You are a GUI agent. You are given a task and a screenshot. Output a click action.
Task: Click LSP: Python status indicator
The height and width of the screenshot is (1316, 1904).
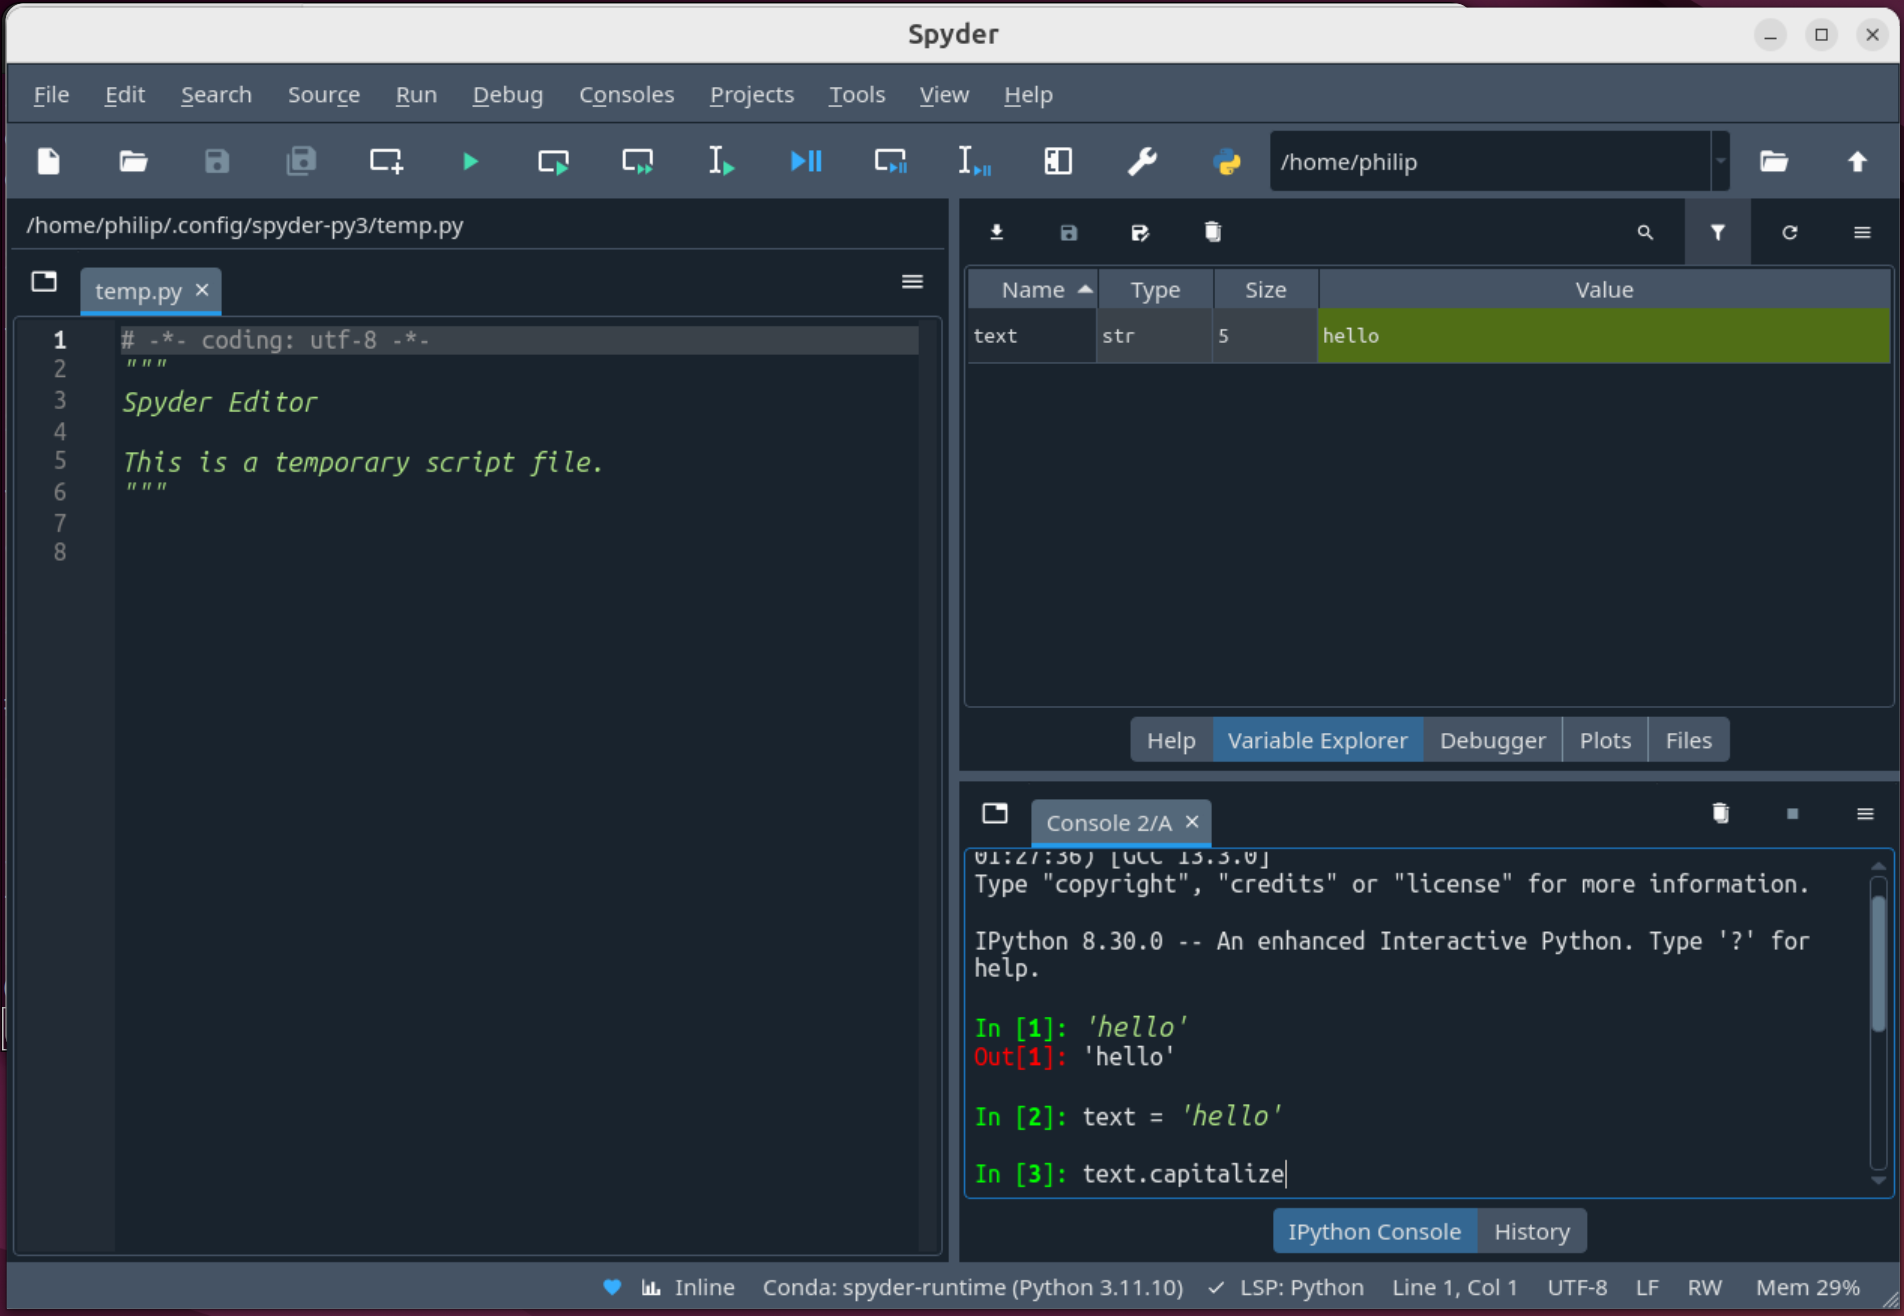tap(1286, 1287)
